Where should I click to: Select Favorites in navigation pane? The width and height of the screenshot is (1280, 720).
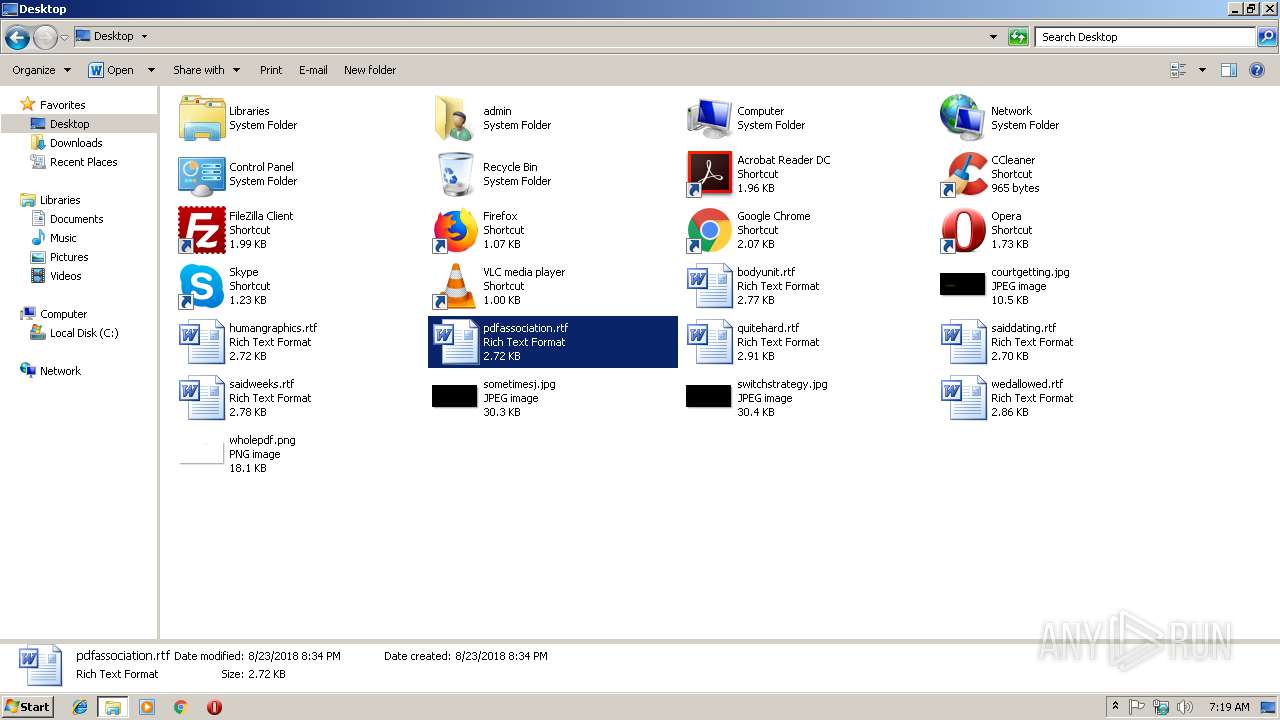pyautogui.click(x=62, y=105)
